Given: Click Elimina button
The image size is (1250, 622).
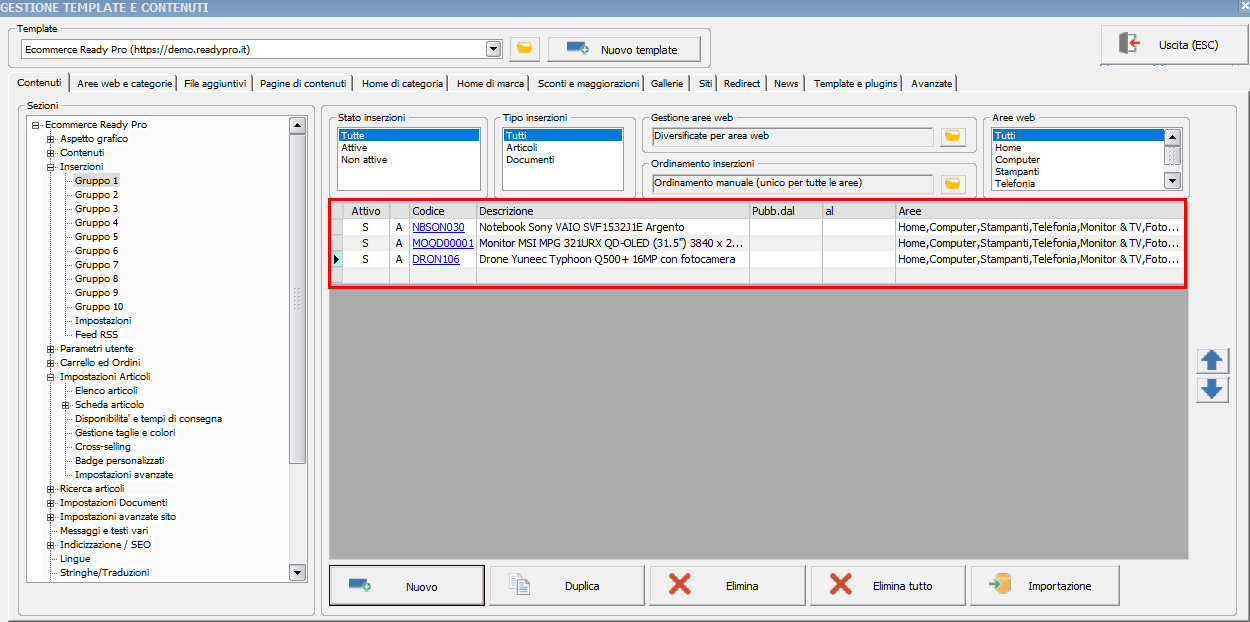Looking at the screenshot, I should pyautogui.click(x=727, y=586).
